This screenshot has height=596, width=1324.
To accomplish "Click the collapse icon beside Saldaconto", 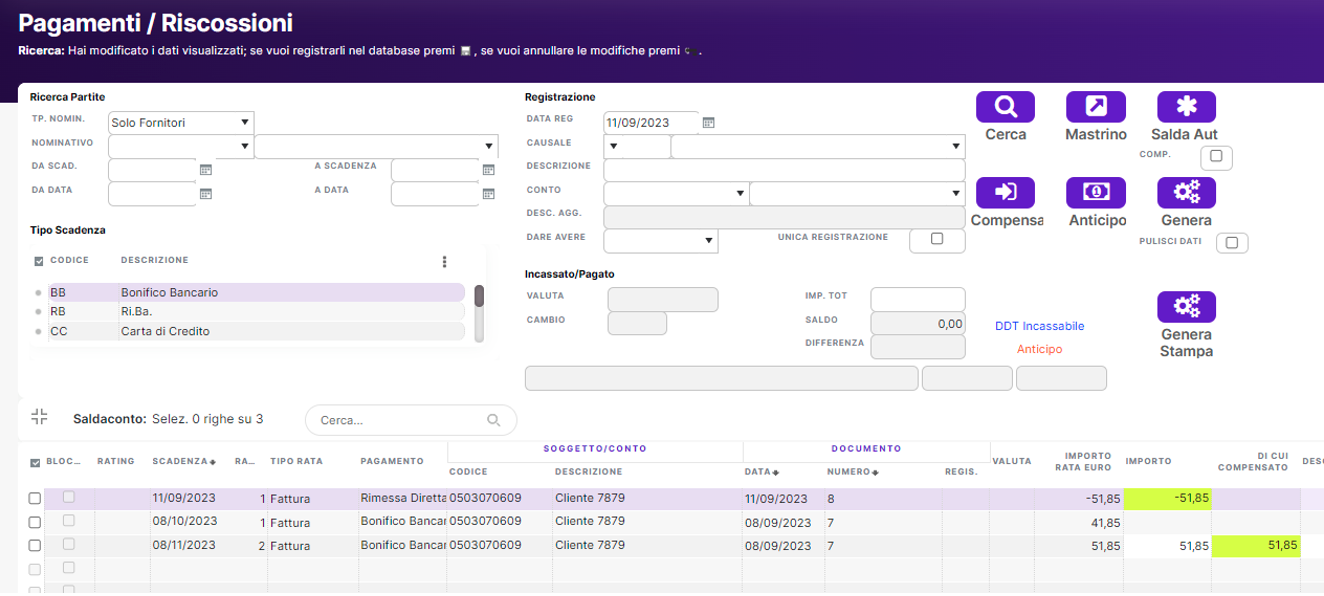I will click(x=39, y=417).
